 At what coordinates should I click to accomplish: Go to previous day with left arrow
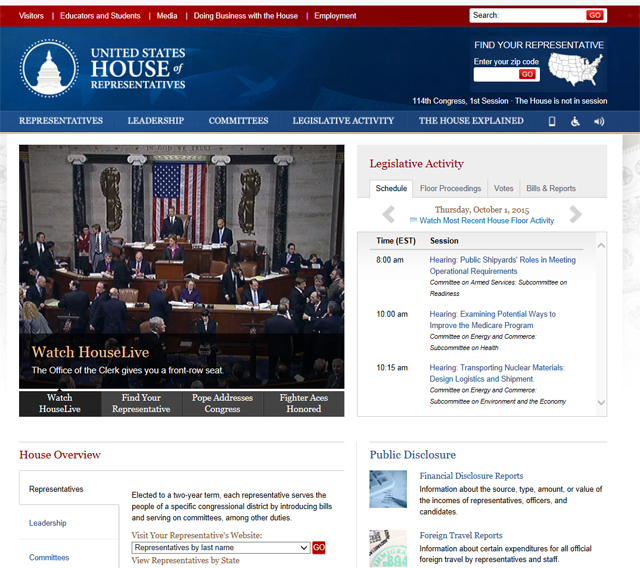point(389,214)
